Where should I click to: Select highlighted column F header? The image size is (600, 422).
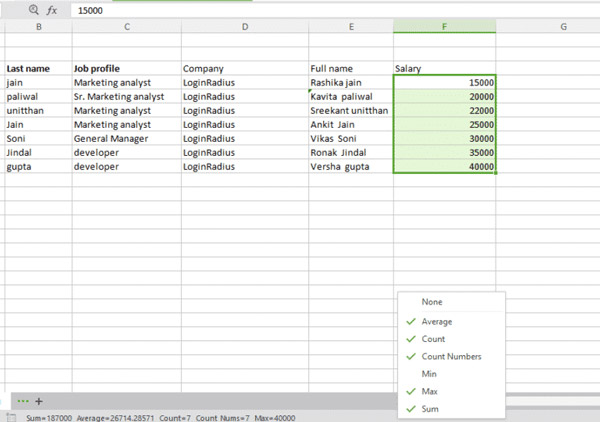(444, 27)
